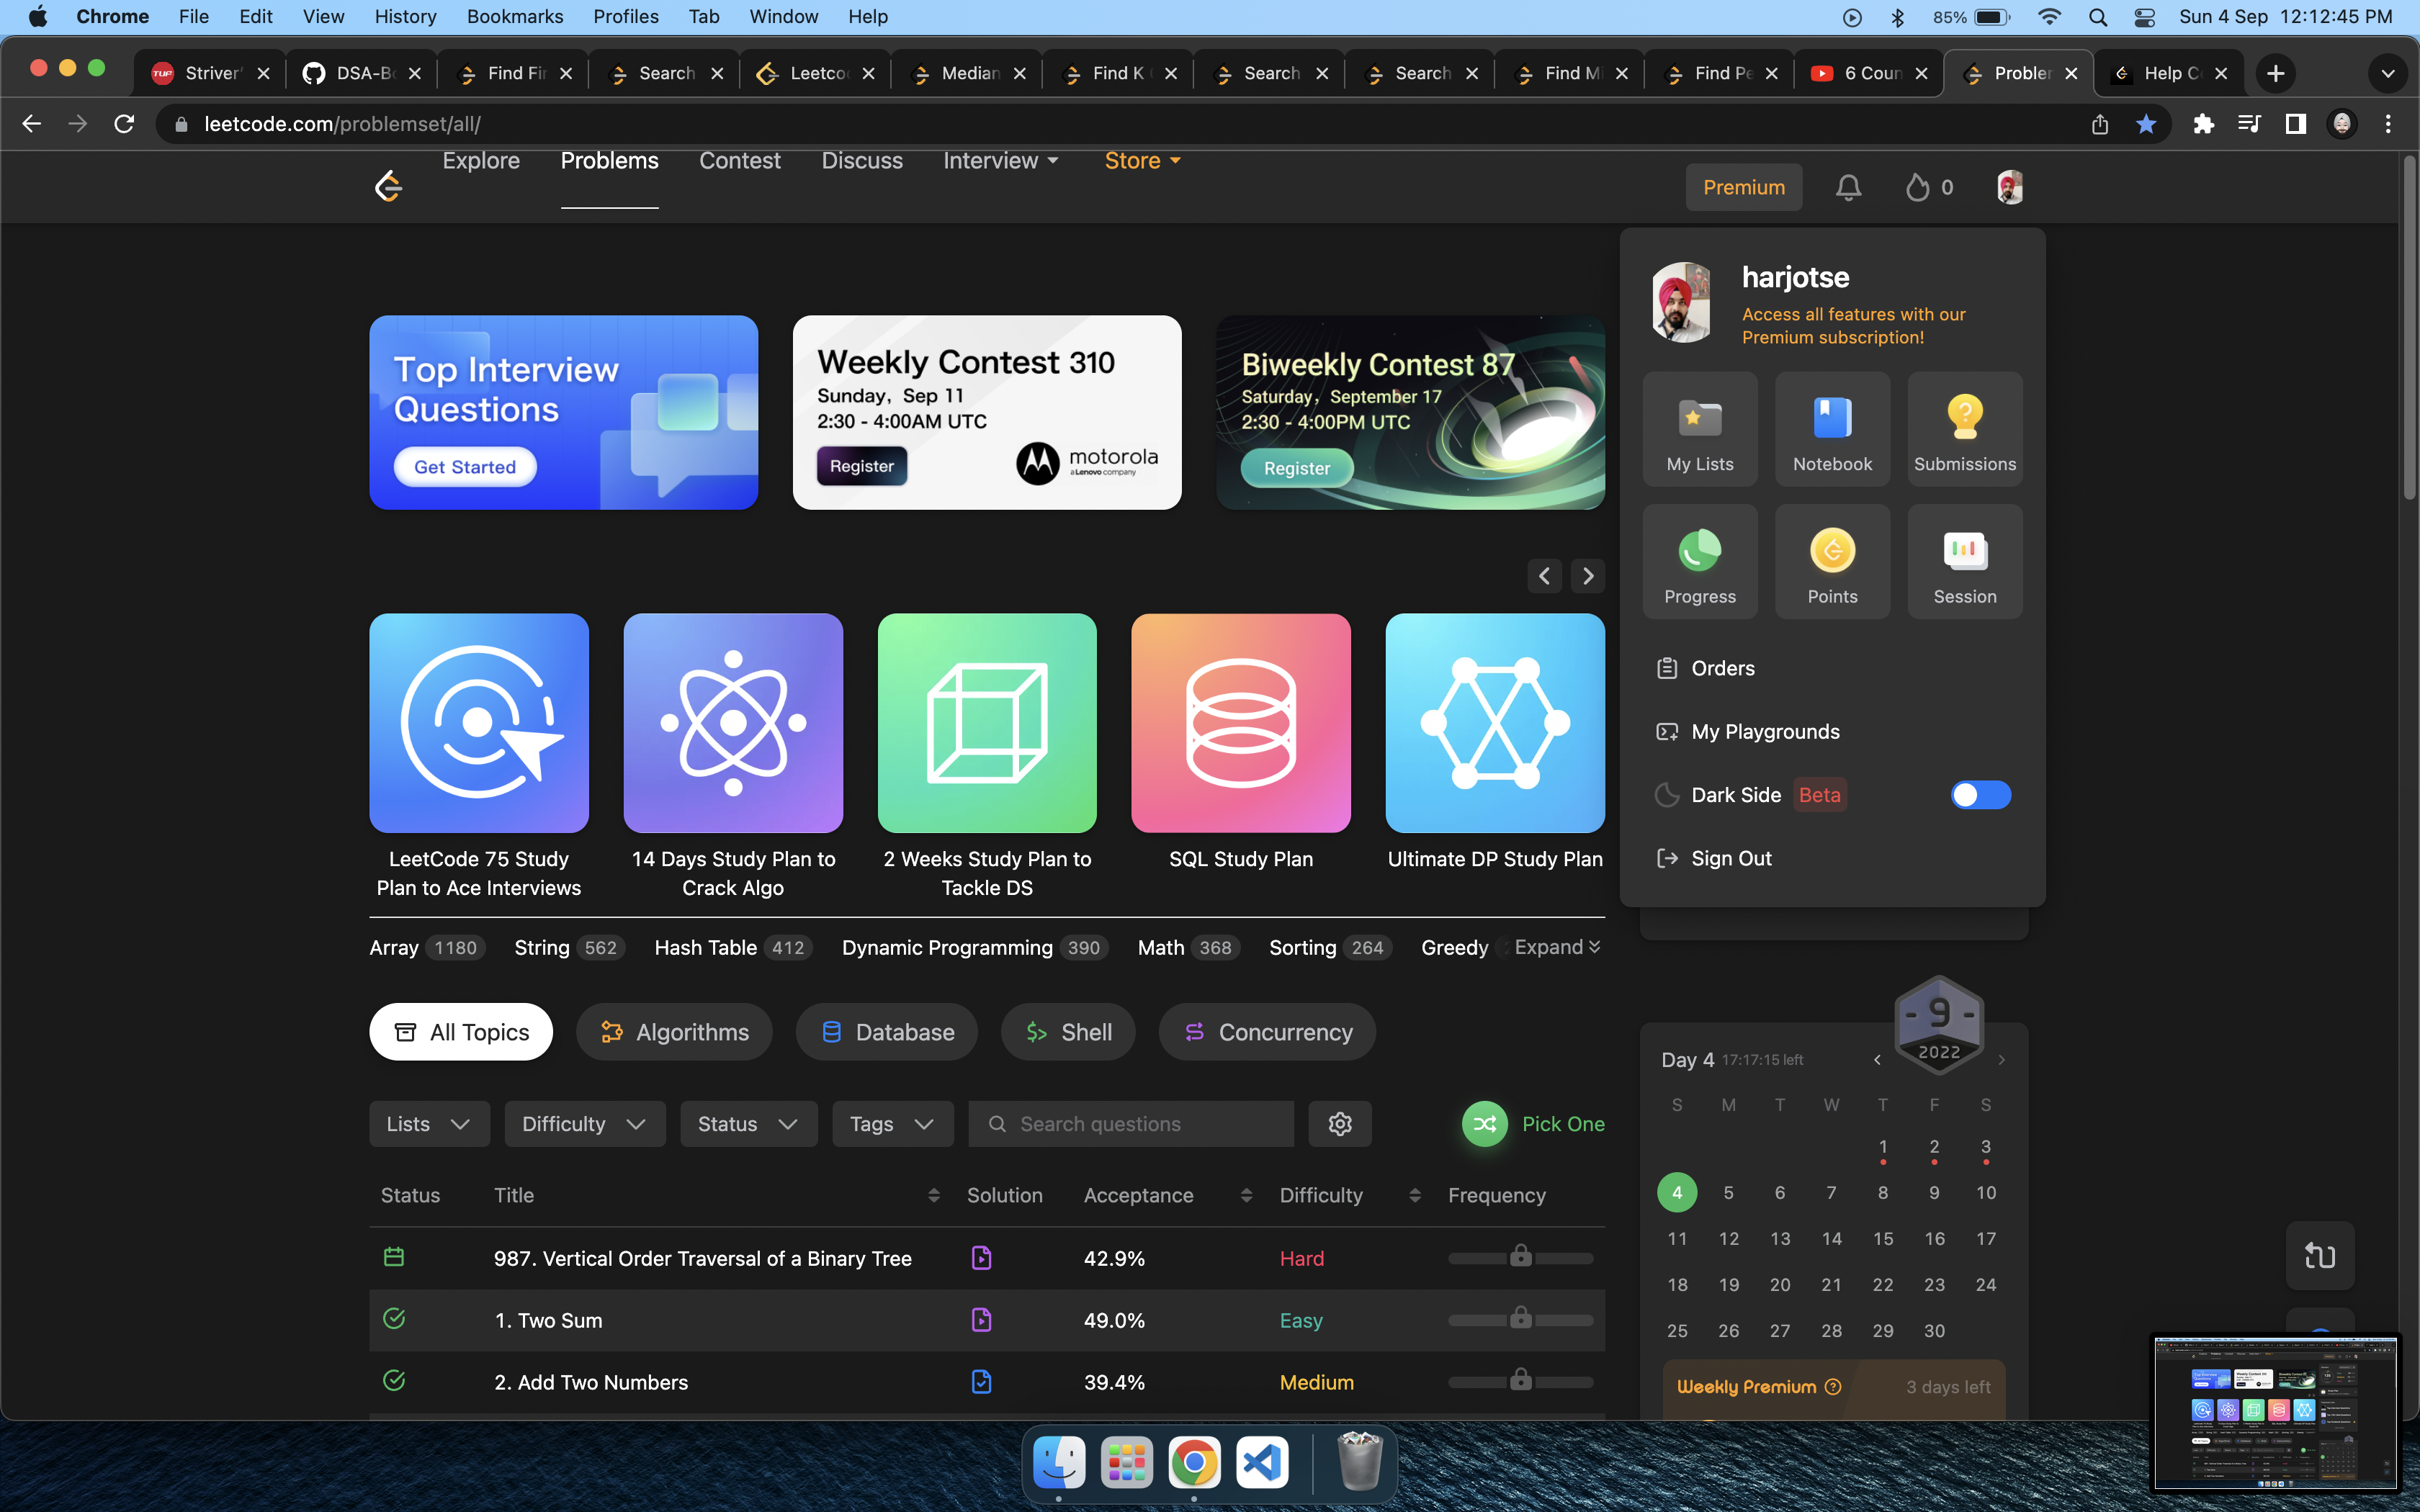Open the Interview dropdown menu
2420x1512 pixels.
tap(1001, 161)
